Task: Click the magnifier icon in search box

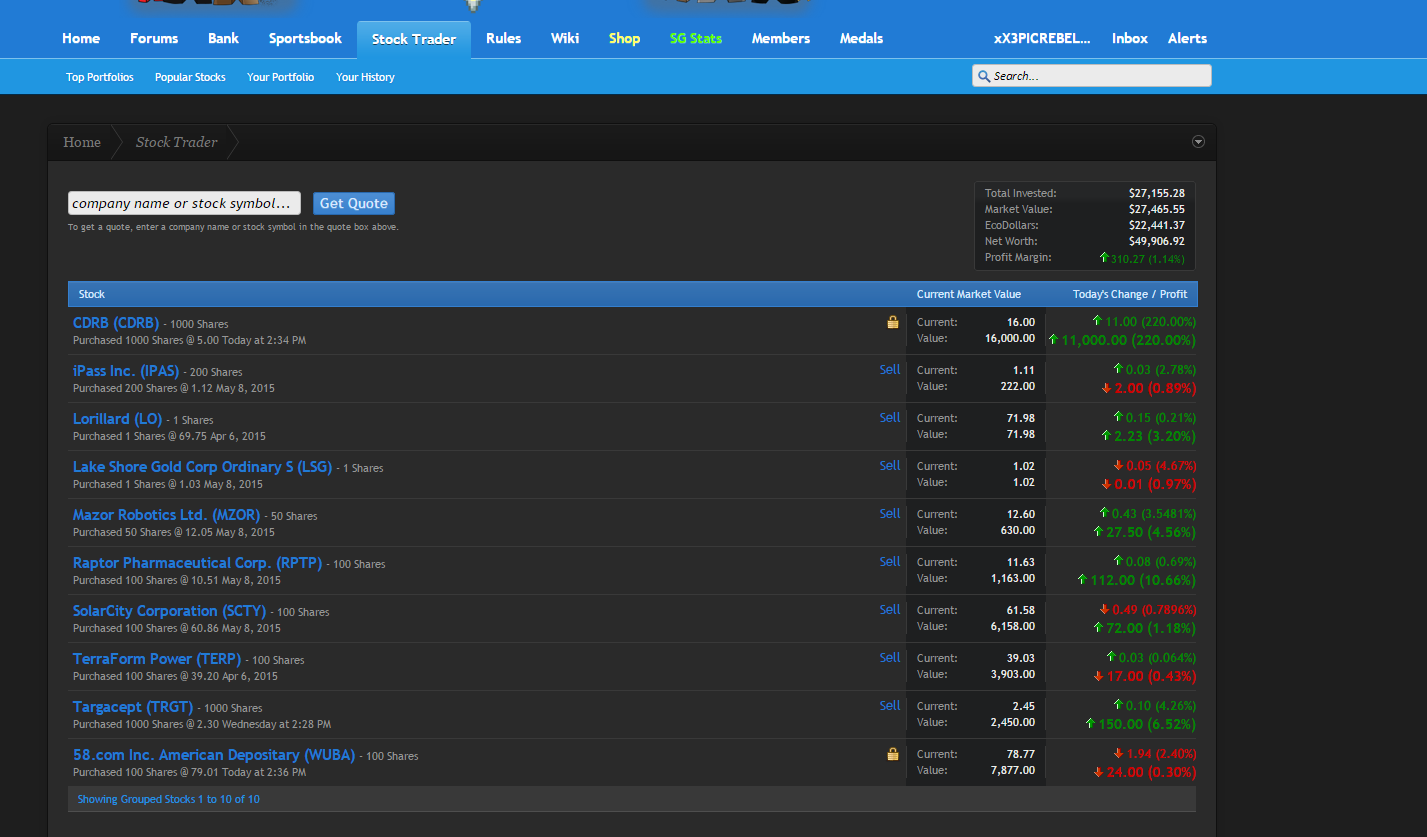Action: (x=984, y=76)
